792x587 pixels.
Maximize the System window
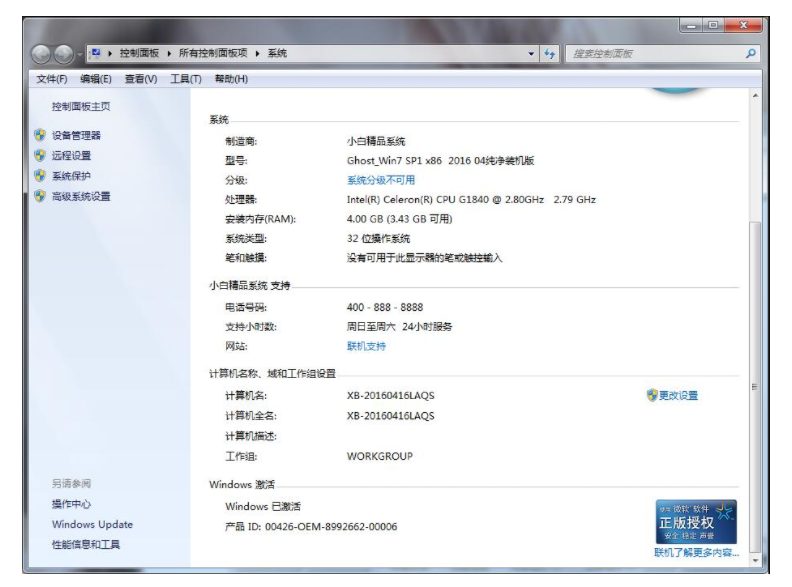pyautogui.click(x=713, y=25)
